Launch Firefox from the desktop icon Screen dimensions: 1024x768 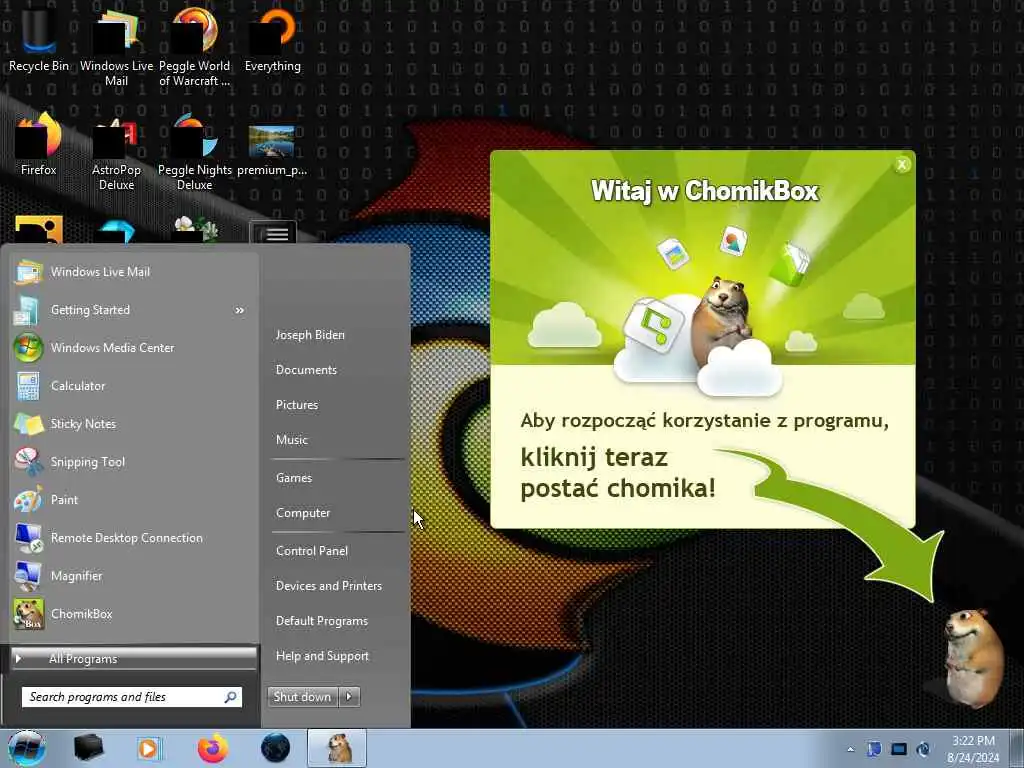pyautogui.click(x=39, y=144)
